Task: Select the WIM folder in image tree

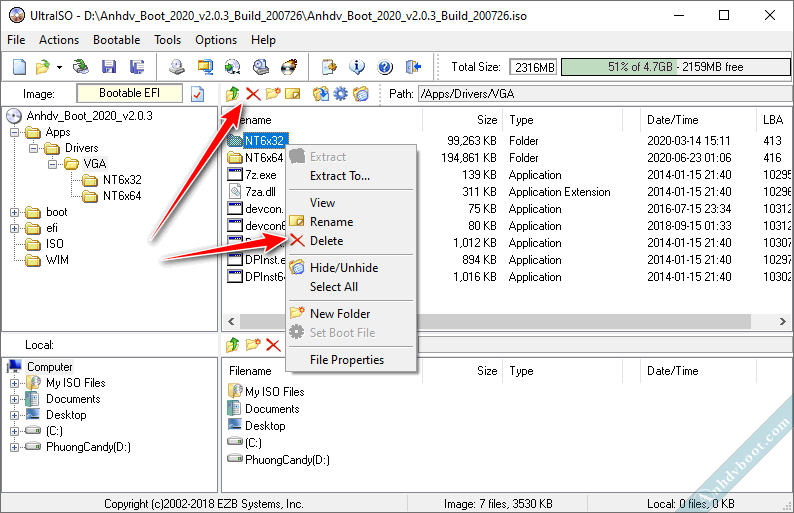Action: (x=57, y=260)
